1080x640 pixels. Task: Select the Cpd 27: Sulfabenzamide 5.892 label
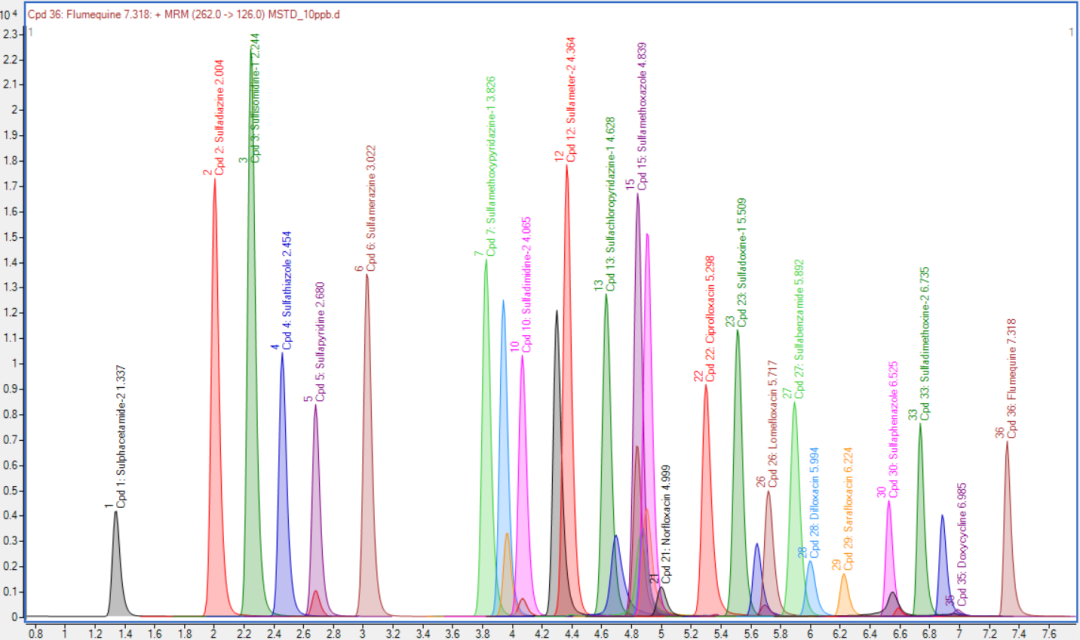coord(799,329)
